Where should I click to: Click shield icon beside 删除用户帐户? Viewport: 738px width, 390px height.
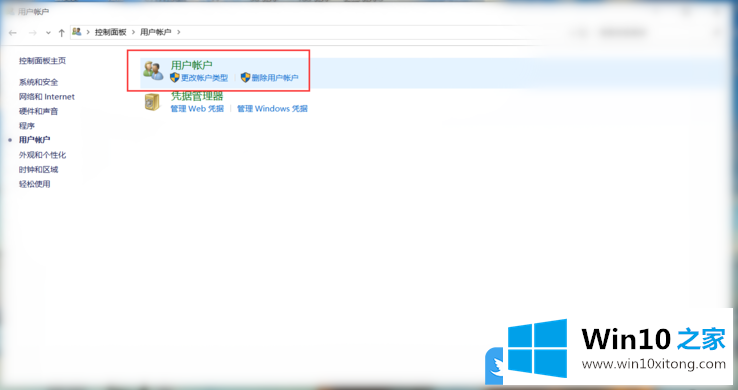[x=245, y=78]
